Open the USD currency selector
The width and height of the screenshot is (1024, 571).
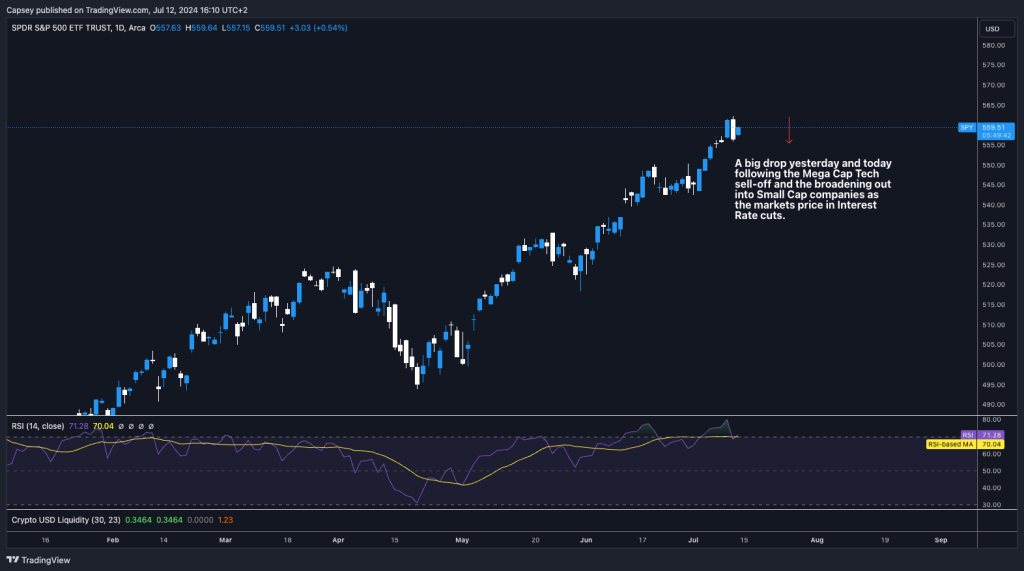pyautogui.click(x=992, y=29)
